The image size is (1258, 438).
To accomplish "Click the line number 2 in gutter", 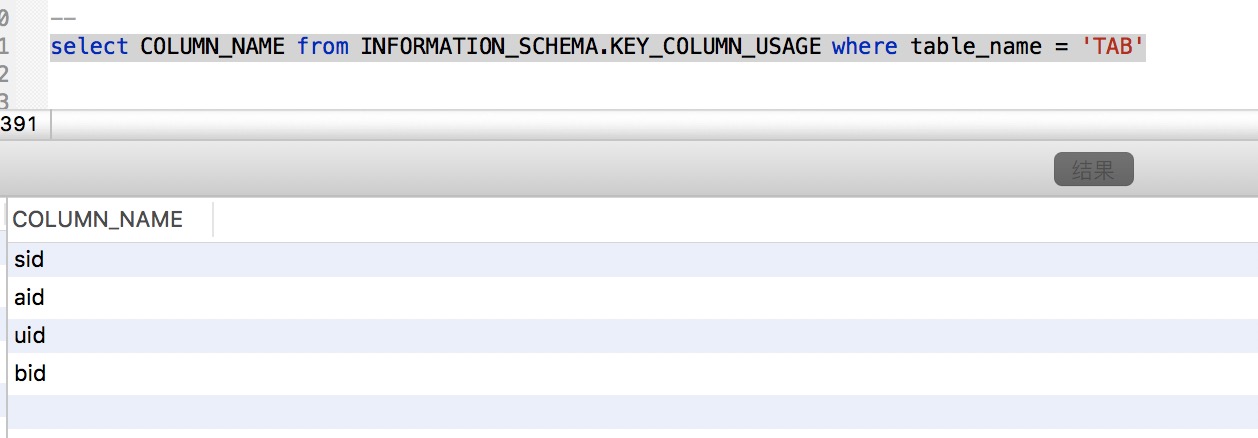I will click(x=4, y=74).
